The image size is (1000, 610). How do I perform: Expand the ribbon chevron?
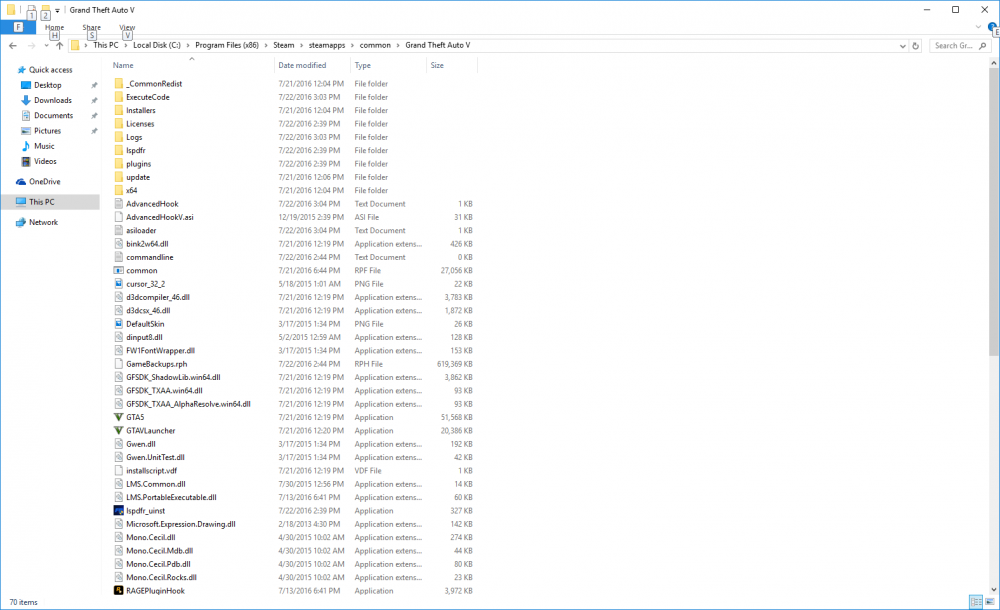(978, 27)
